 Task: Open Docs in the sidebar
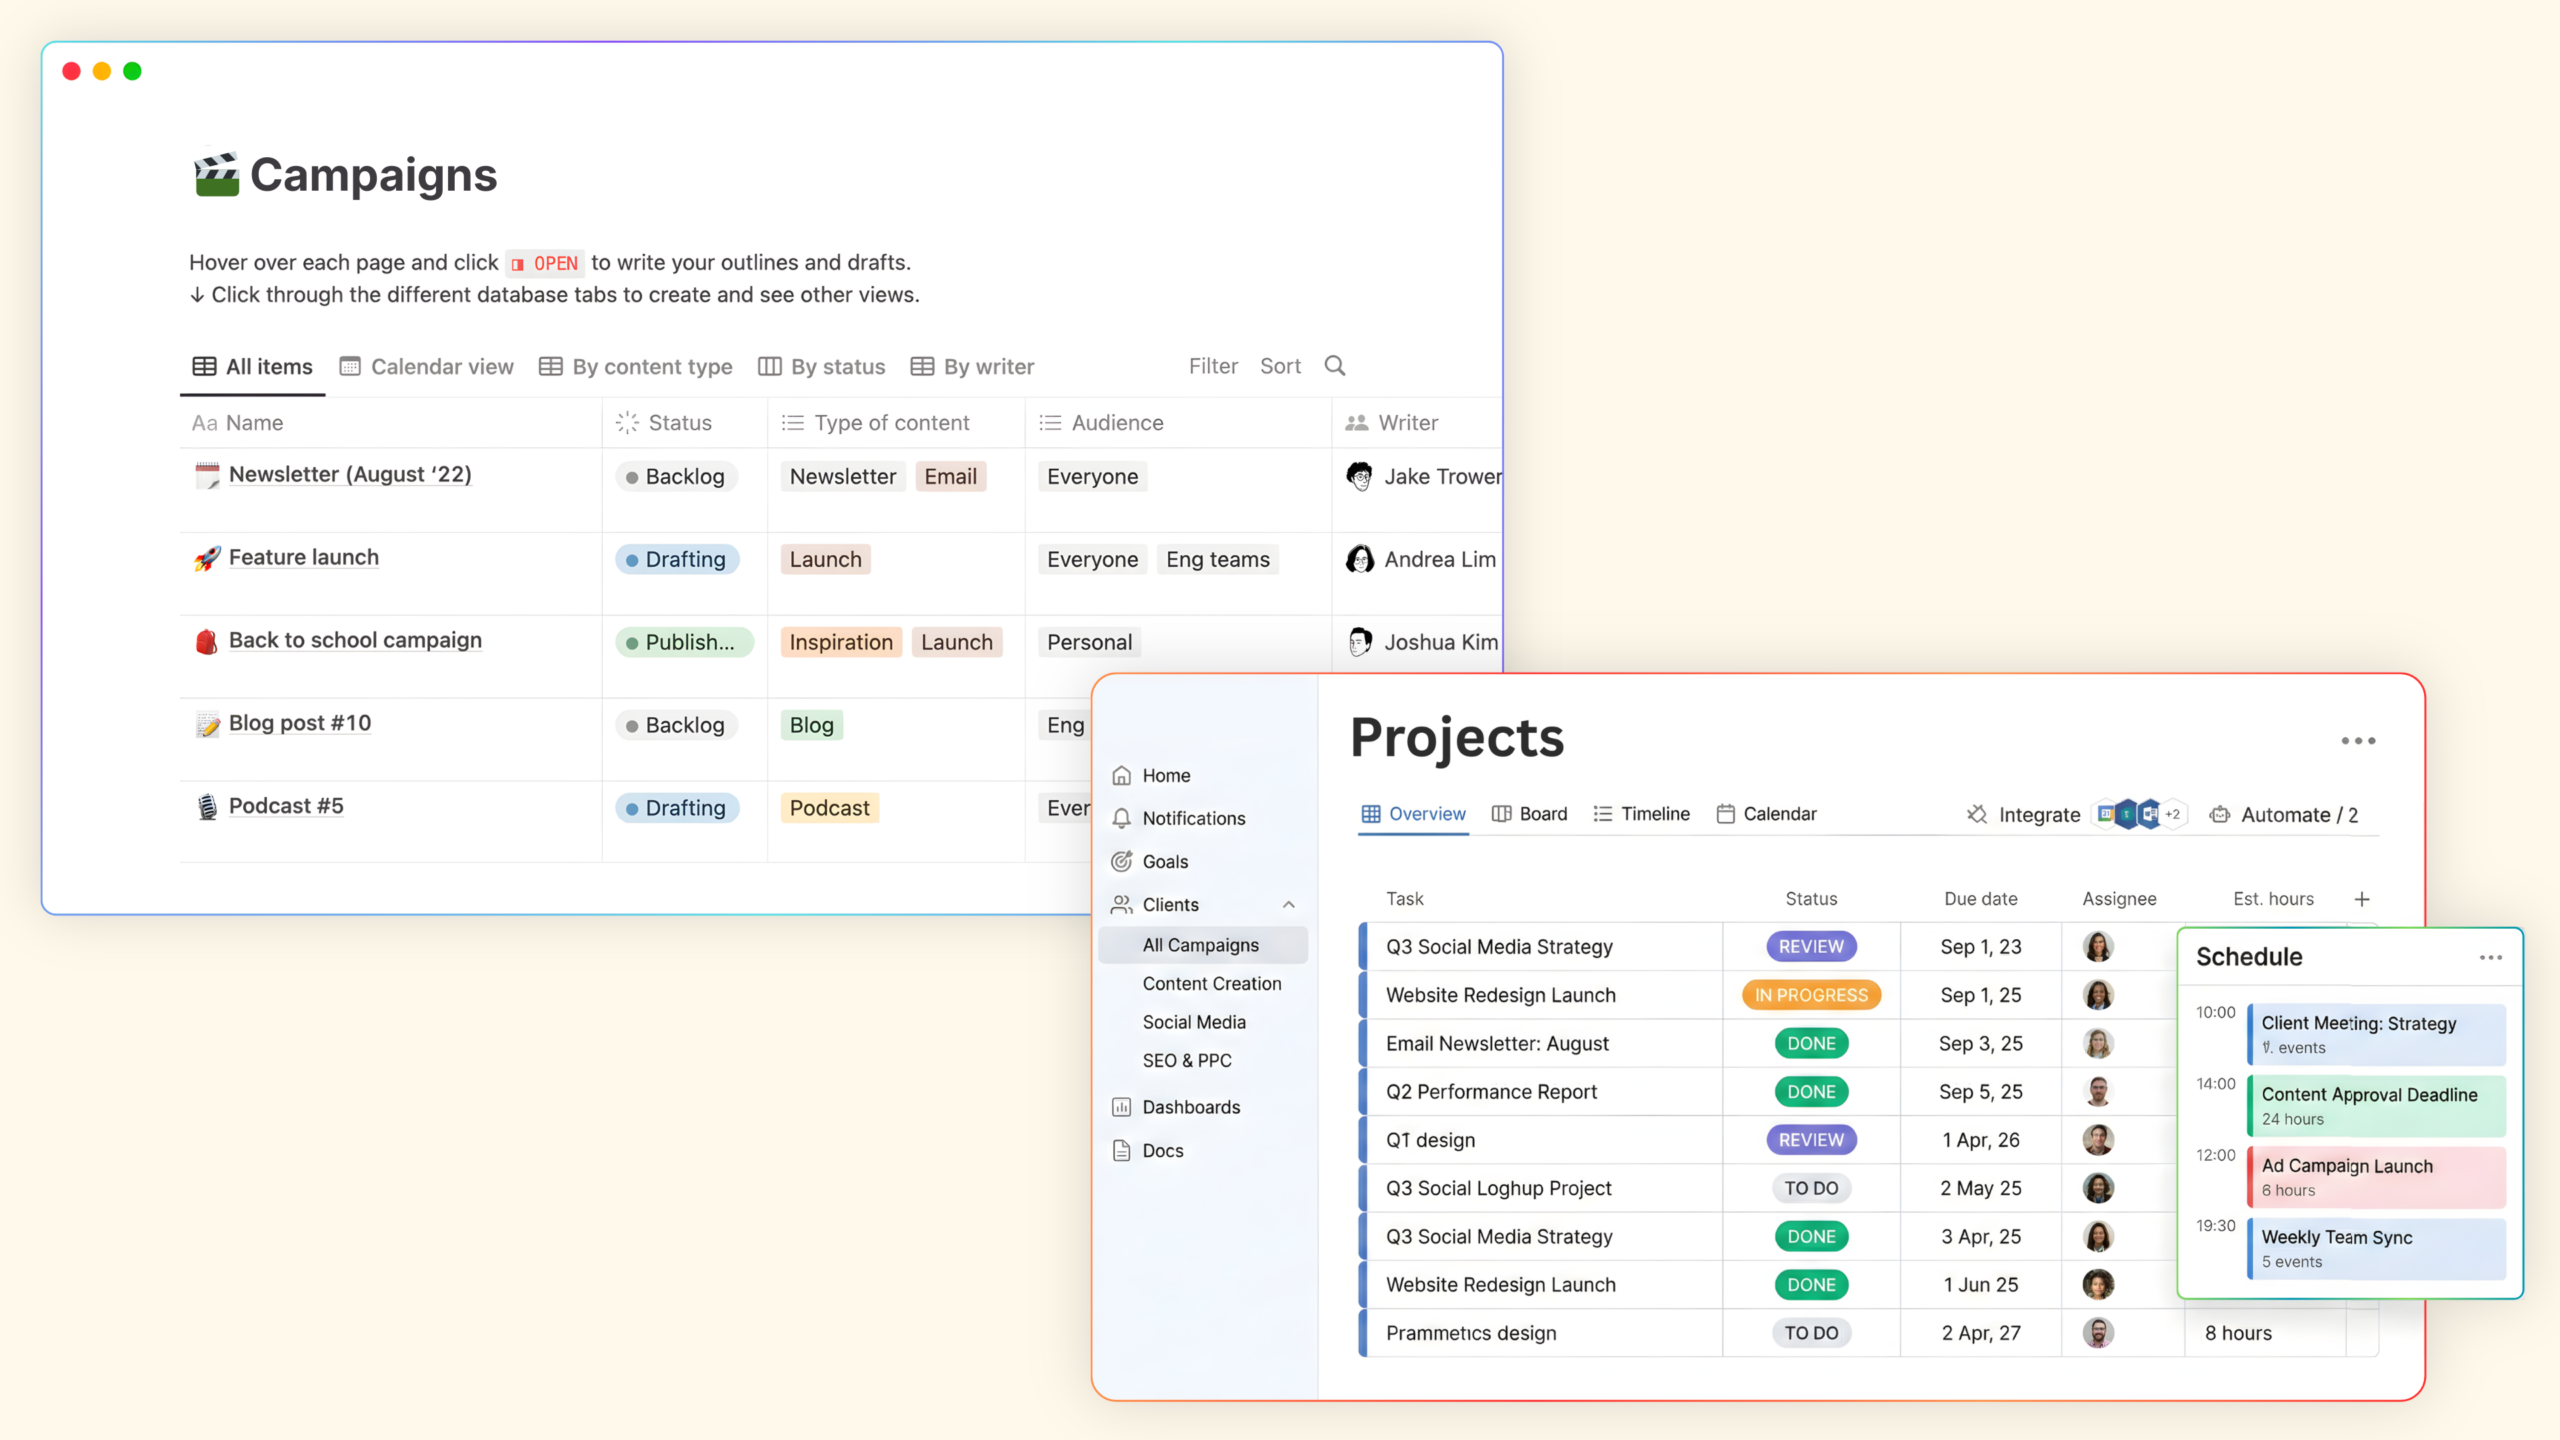pyautogui.click(x=1162, y=1150)
